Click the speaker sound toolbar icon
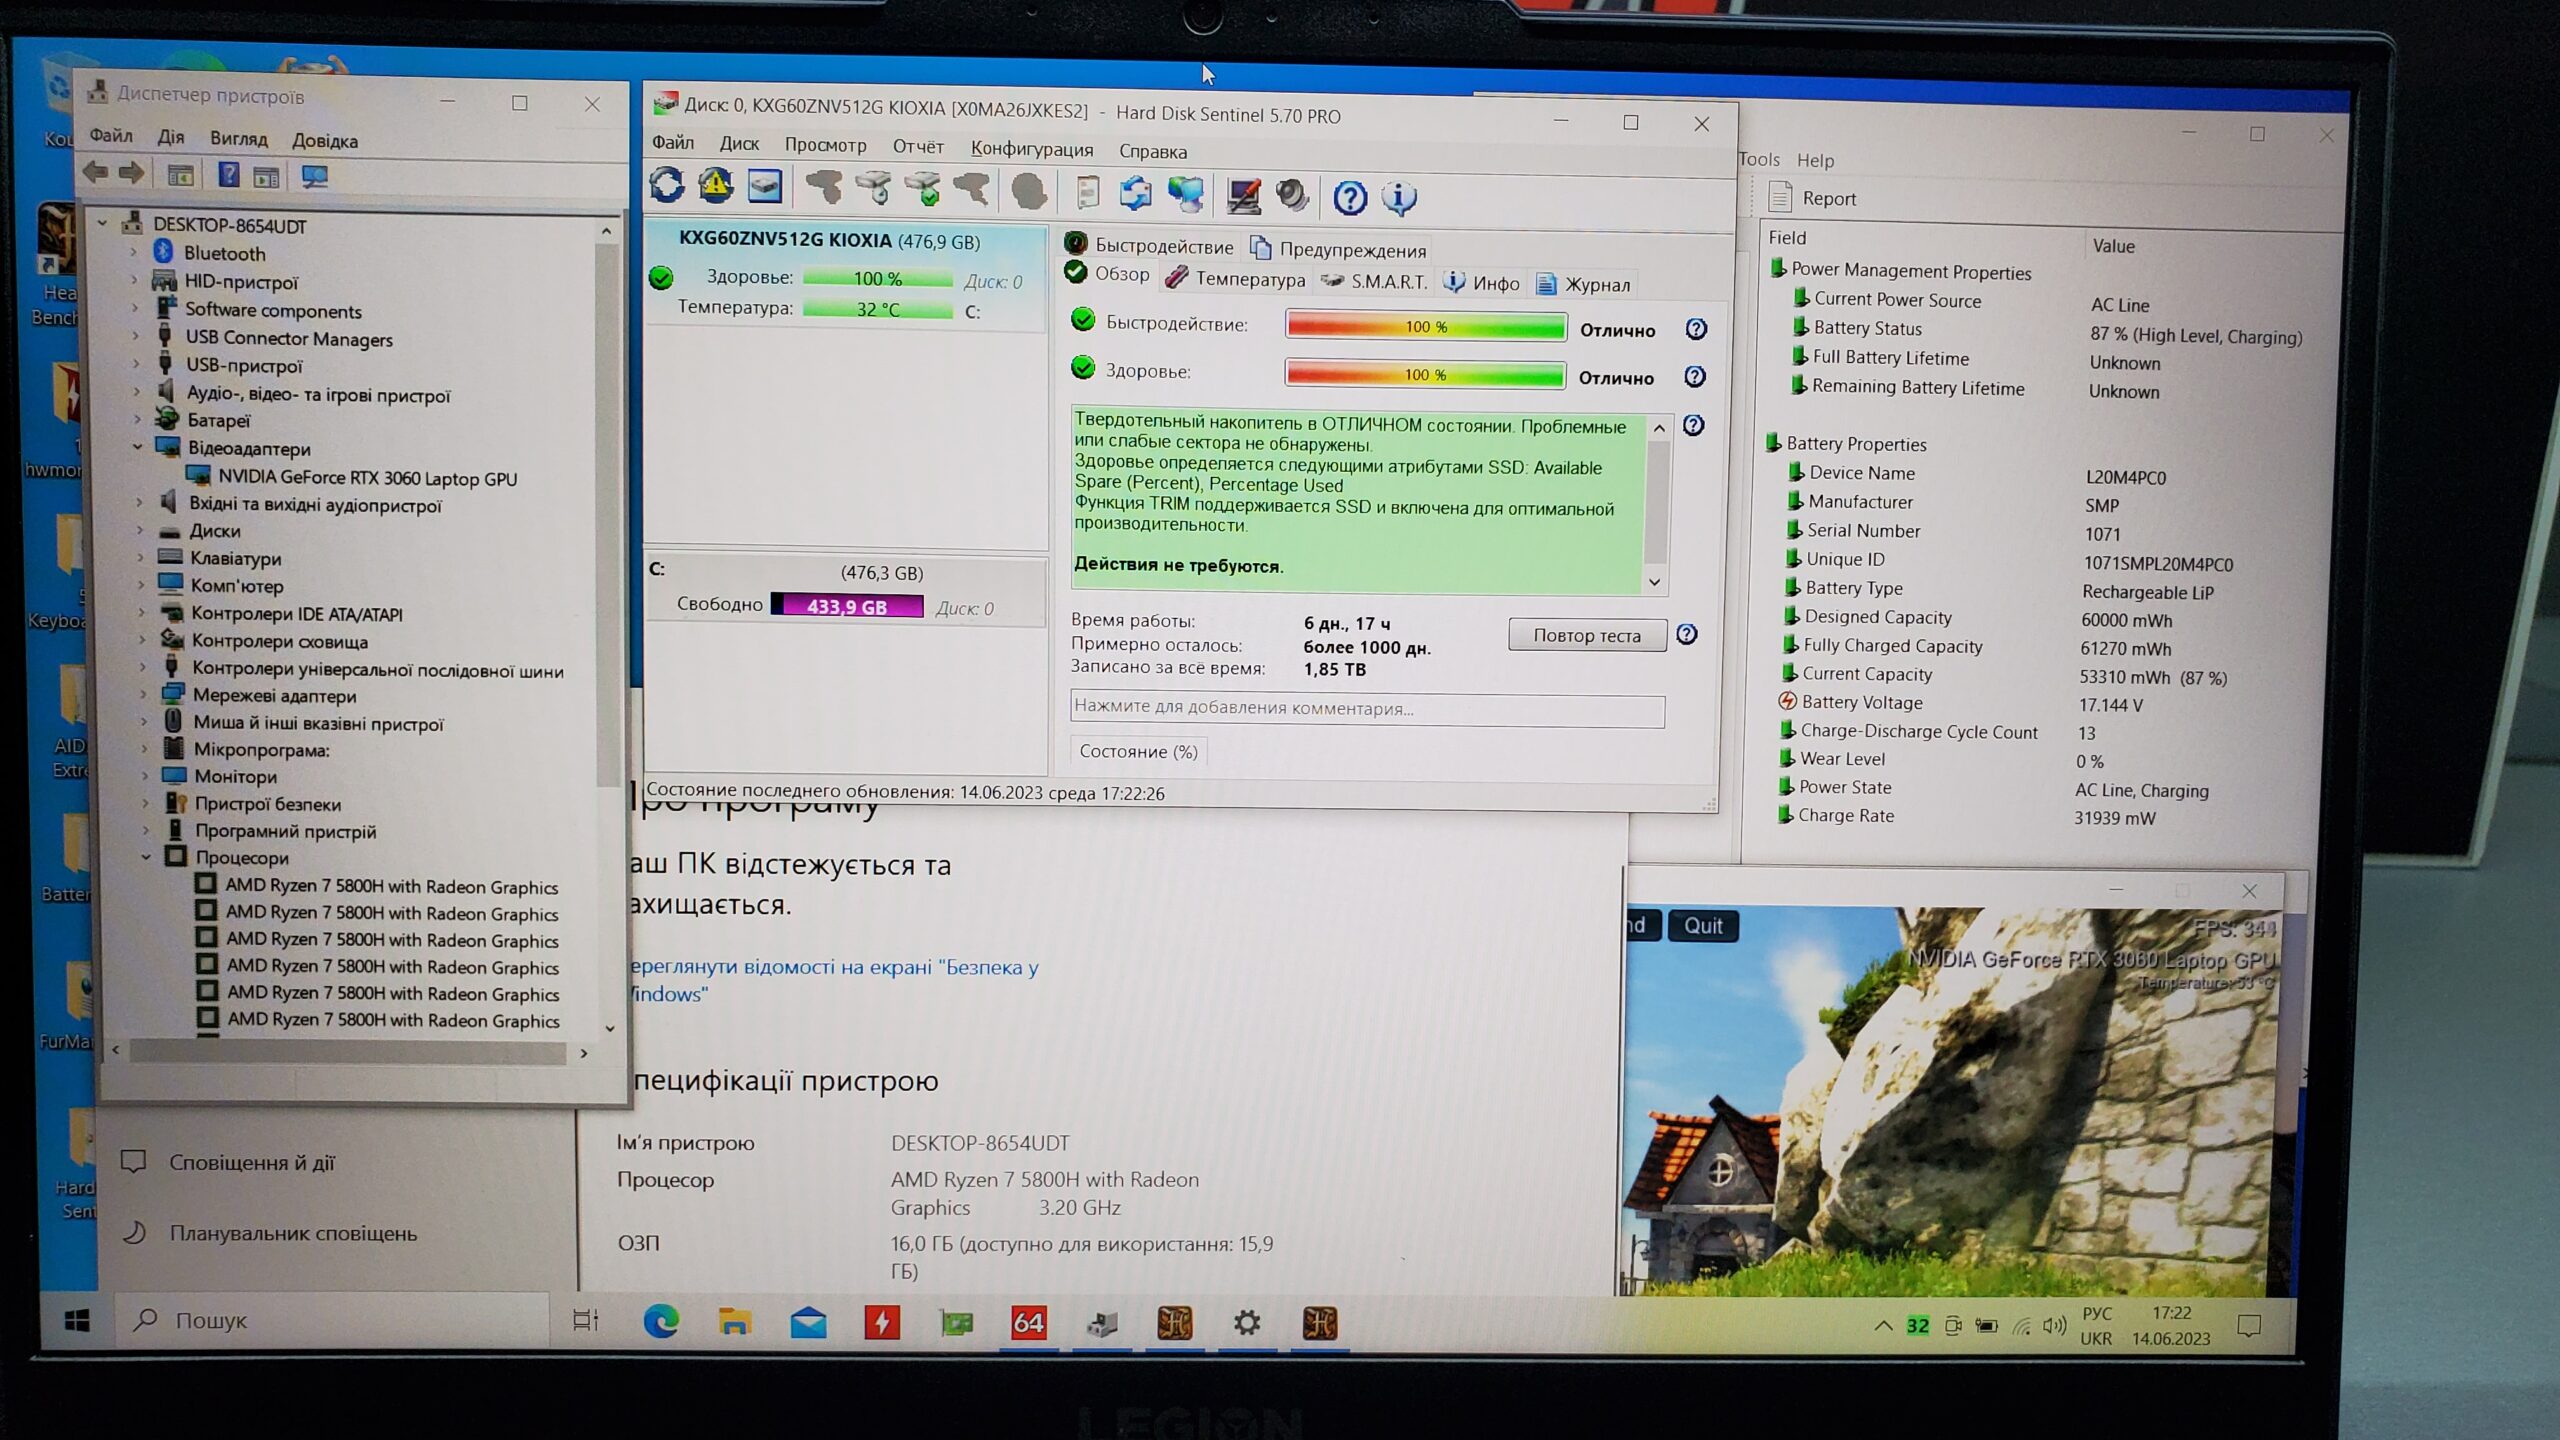 [x=1292, y=195]
